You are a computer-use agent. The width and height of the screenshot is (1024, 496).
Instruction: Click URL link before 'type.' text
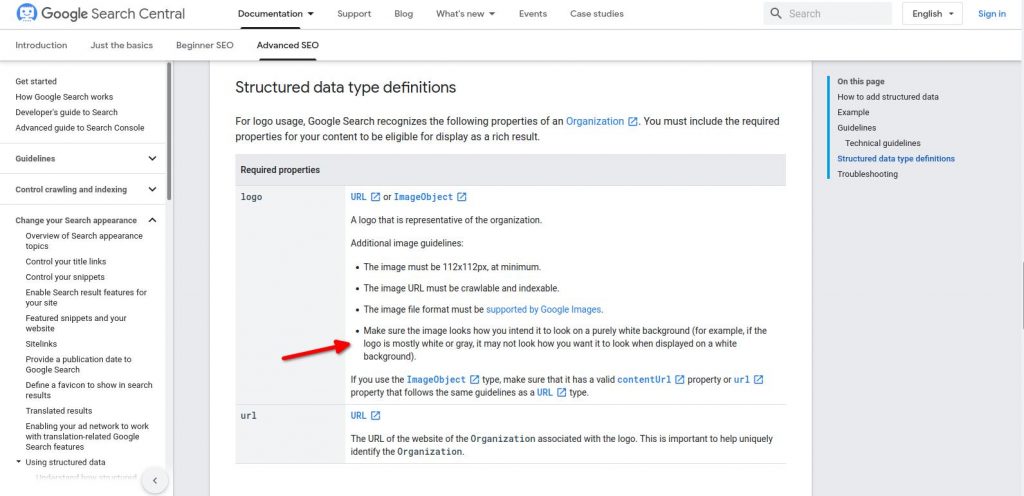pos(545,393)
